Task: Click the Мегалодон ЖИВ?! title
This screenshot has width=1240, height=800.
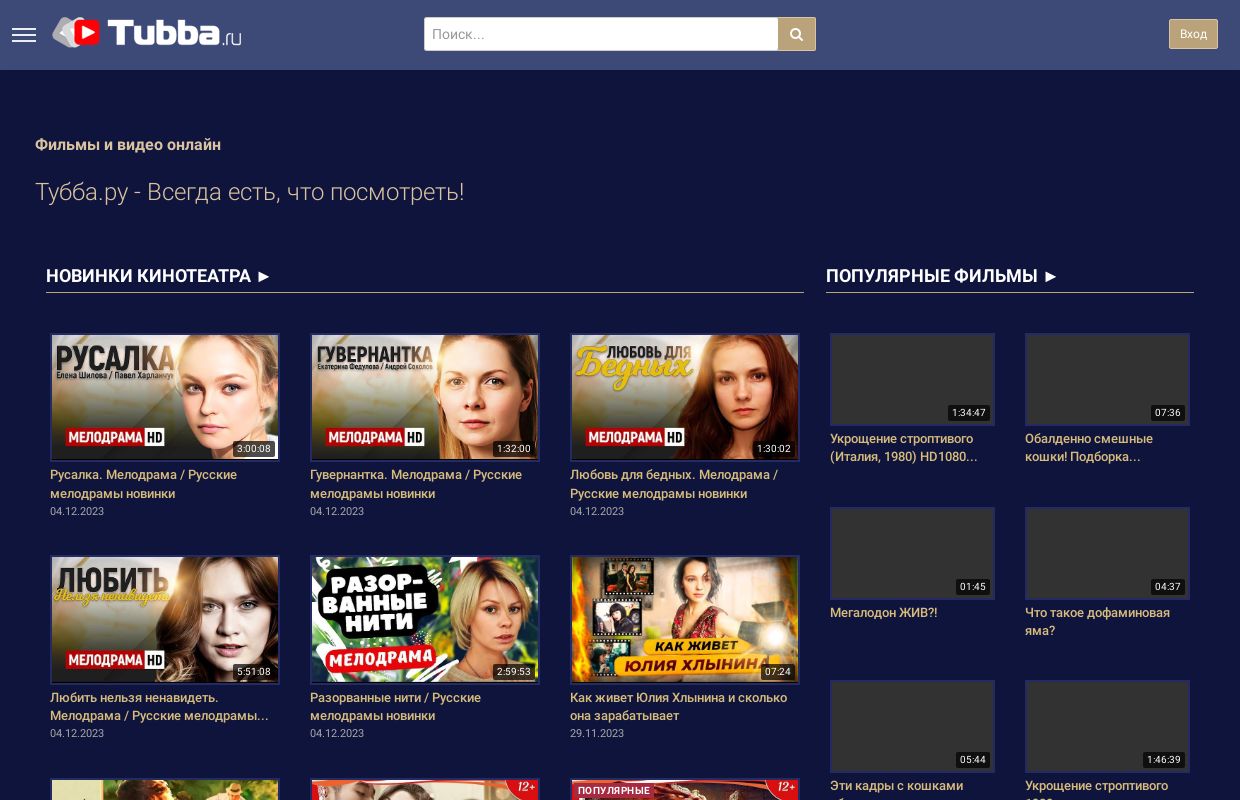Action: point(884,613)
